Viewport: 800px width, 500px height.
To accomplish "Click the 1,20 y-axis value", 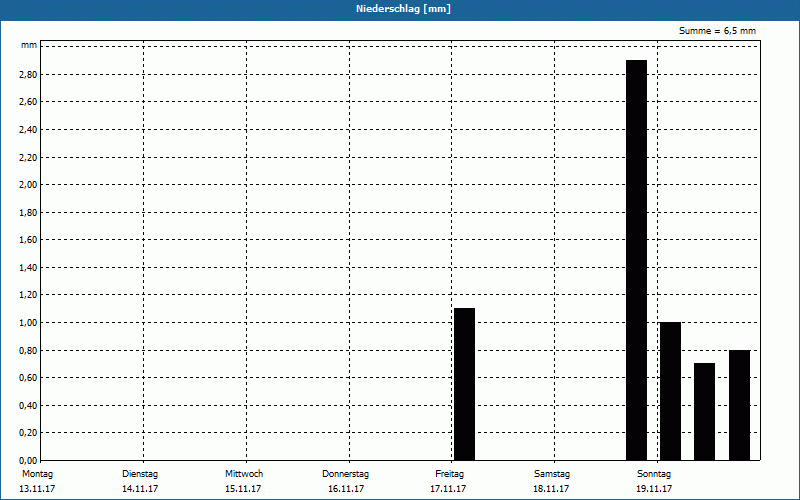I will (x=28, y=295).
